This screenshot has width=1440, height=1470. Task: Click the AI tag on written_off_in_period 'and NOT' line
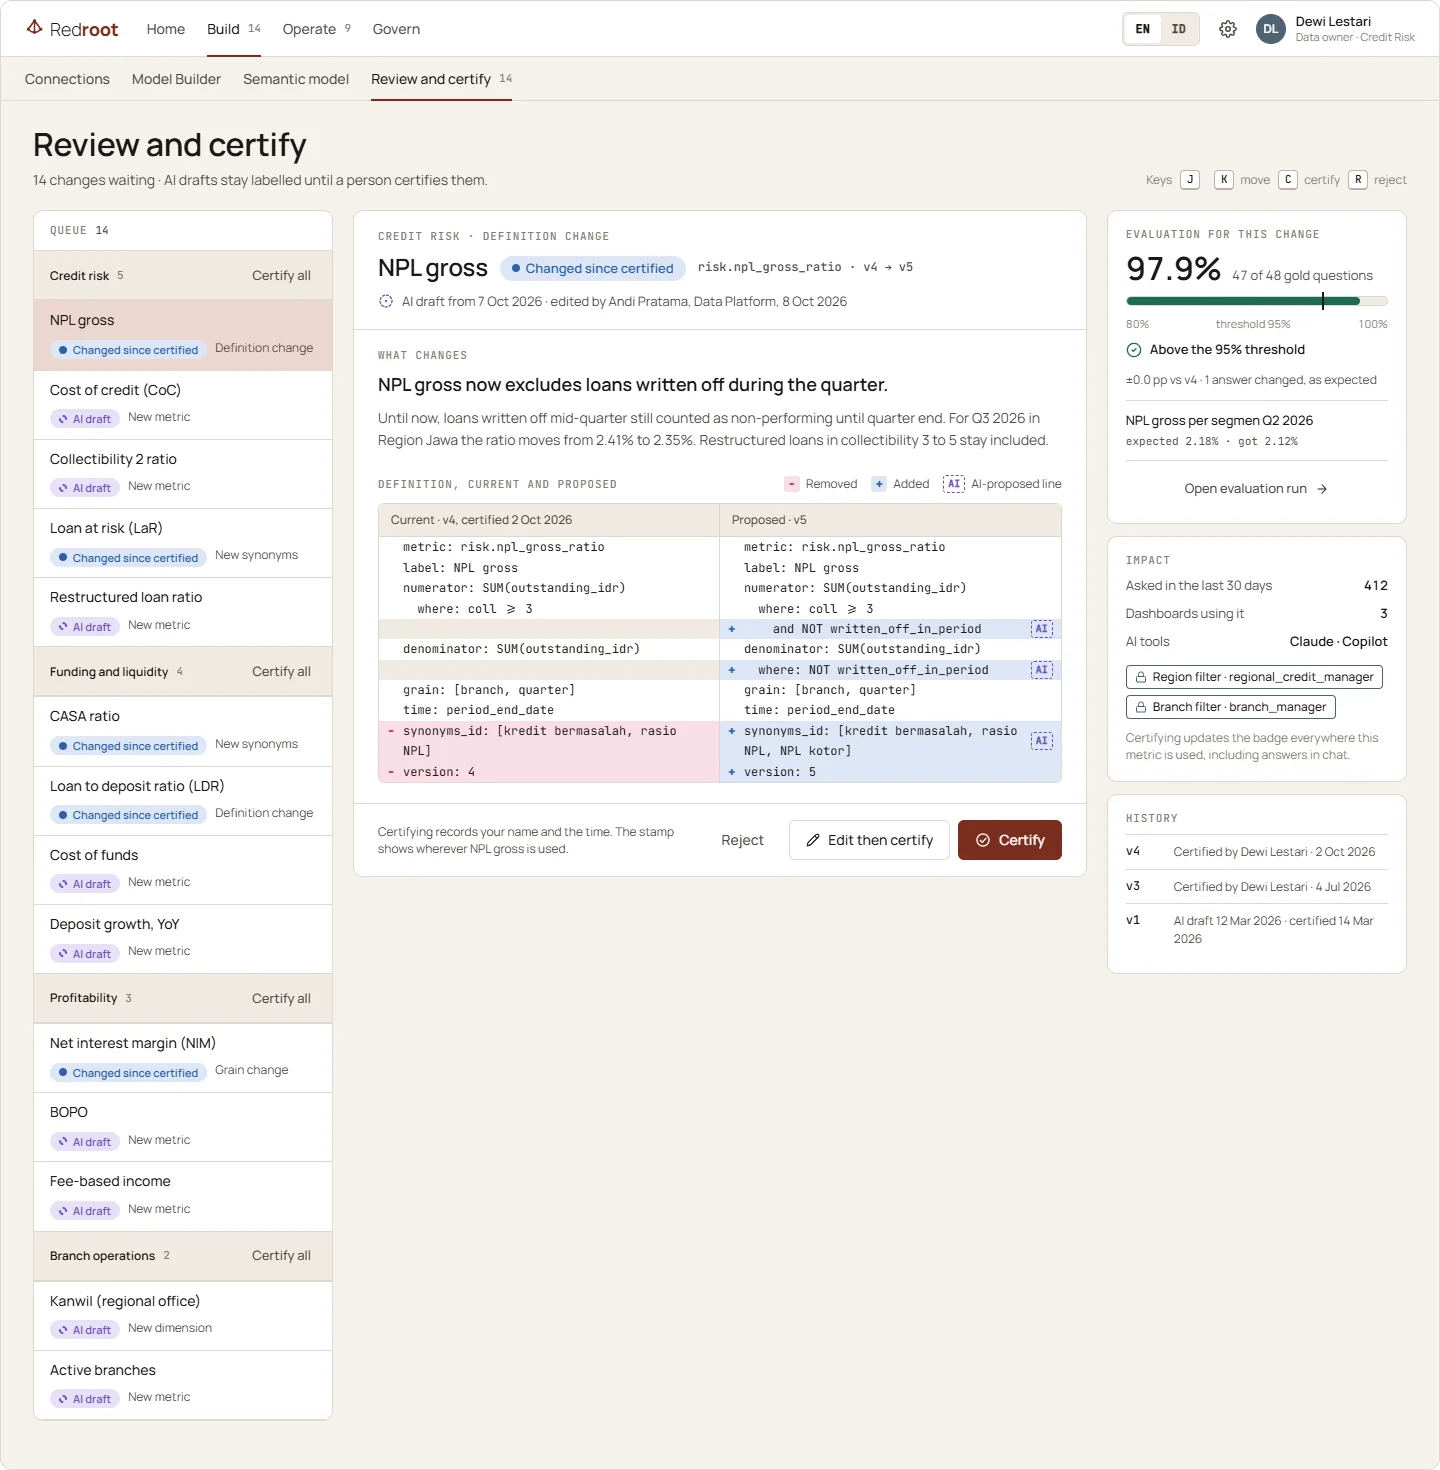[x=1042, y=629]
